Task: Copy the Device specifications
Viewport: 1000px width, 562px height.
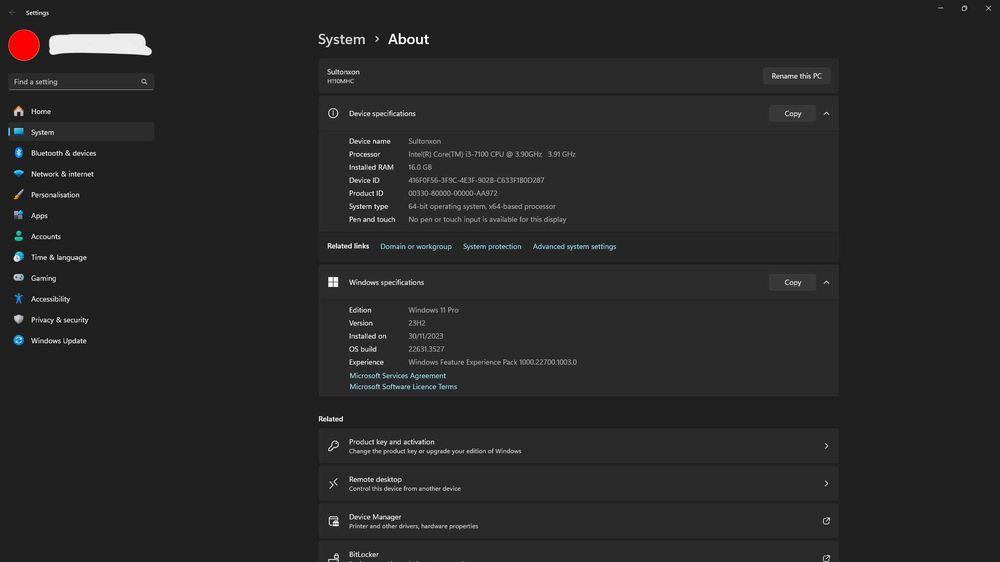Action: [x=792, y=114]
